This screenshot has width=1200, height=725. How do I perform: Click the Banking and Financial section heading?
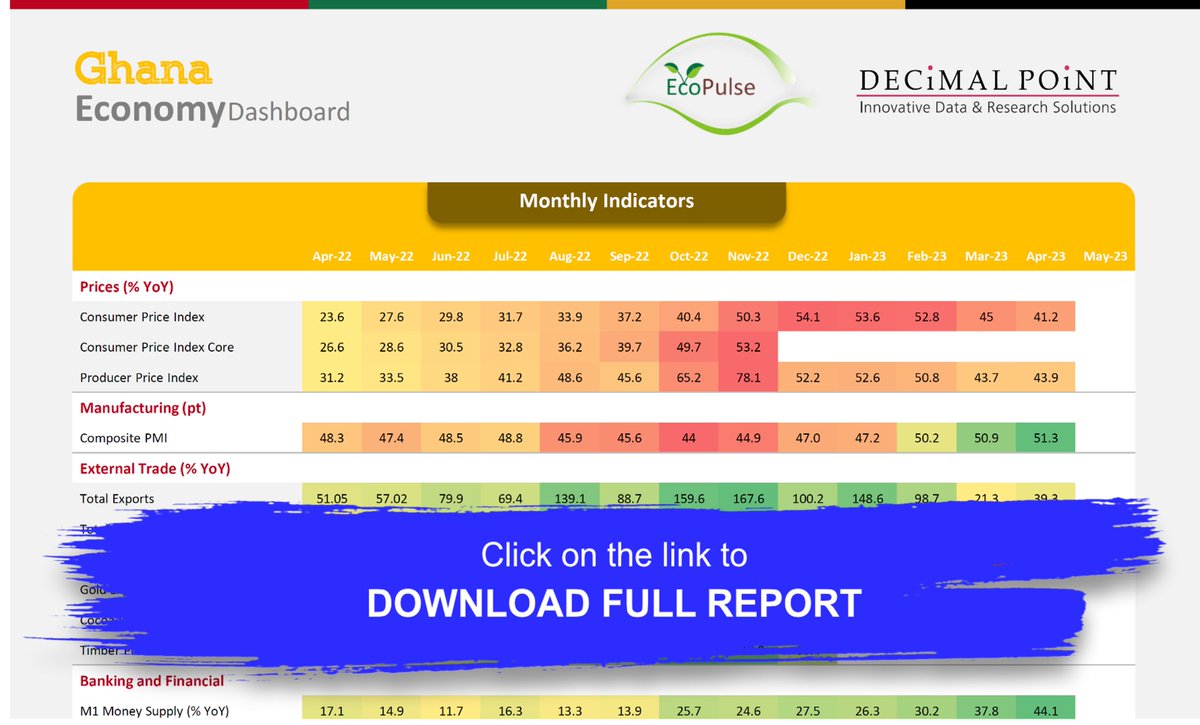[x=152, y=681]
